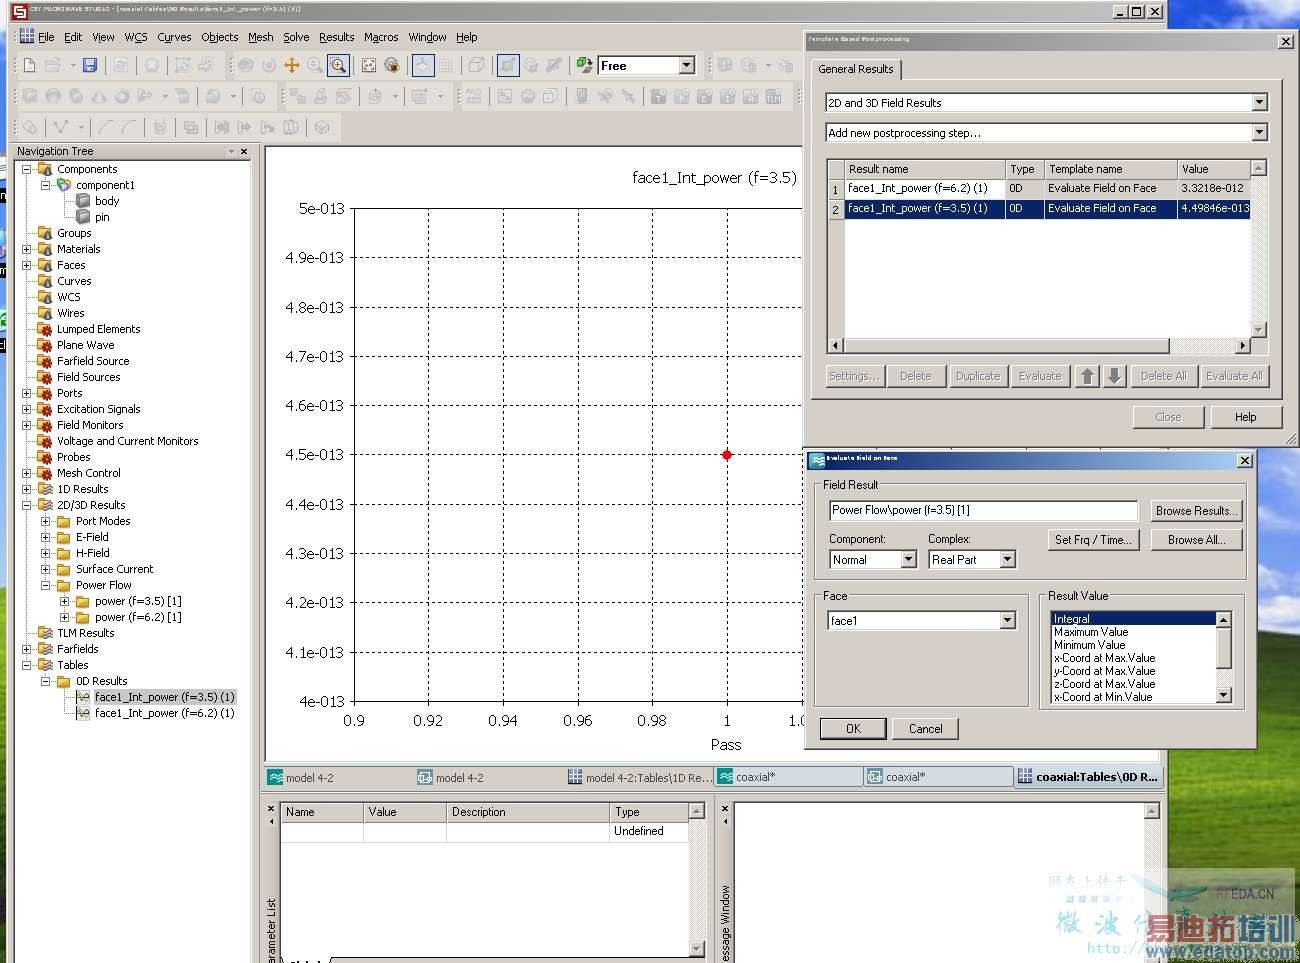
Task: Expand the Materials tree node
Action: [x=27, y=249]
